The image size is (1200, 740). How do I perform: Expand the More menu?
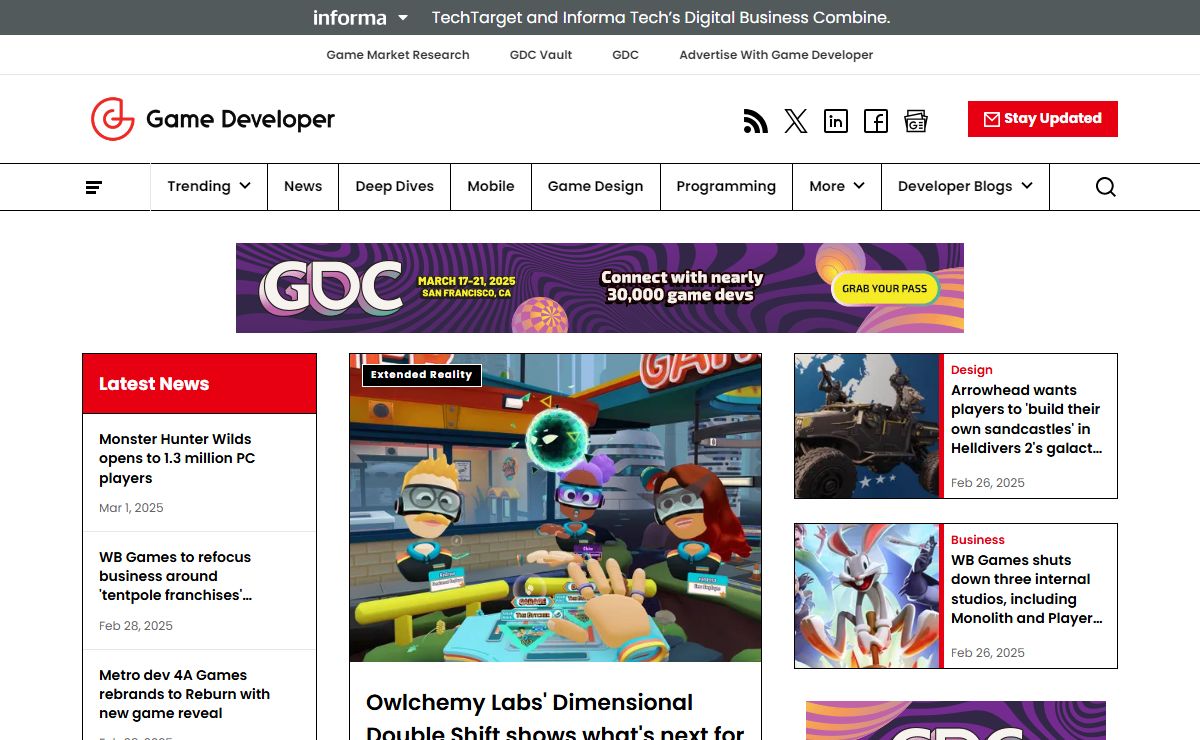coord(837,187)
